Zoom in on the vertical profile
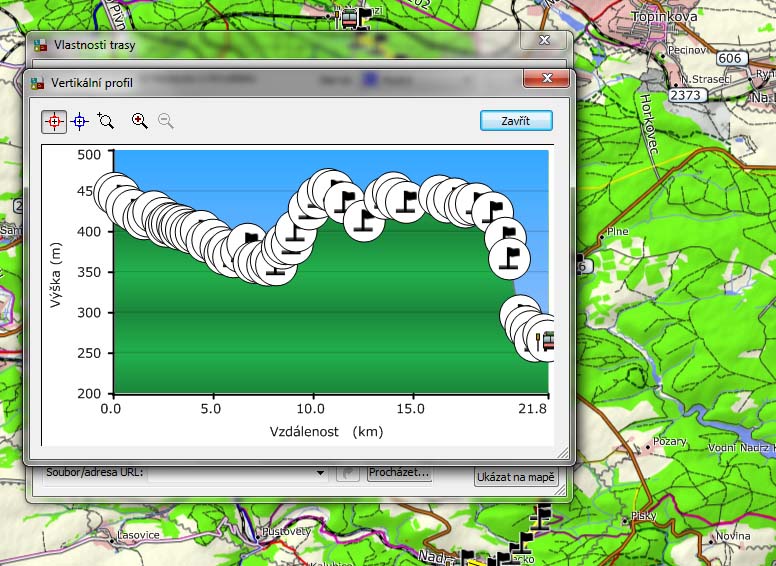 point(140,121)
